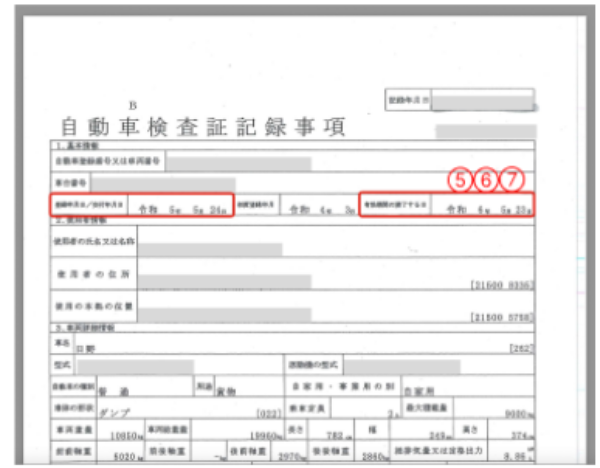Click the 車体の形状 value ダンプ
Screen dimensions: 600x468
pyautogui.click(x=114, y=413)
